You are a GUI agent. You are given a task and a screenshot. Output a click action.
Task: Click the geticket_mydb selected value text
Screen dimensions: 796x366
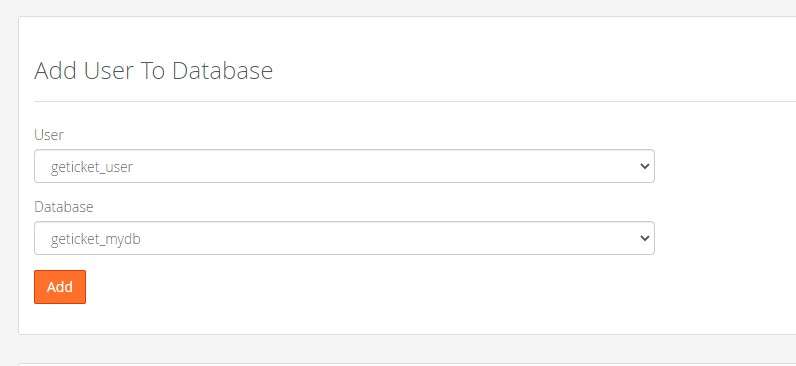click(95, 239)
